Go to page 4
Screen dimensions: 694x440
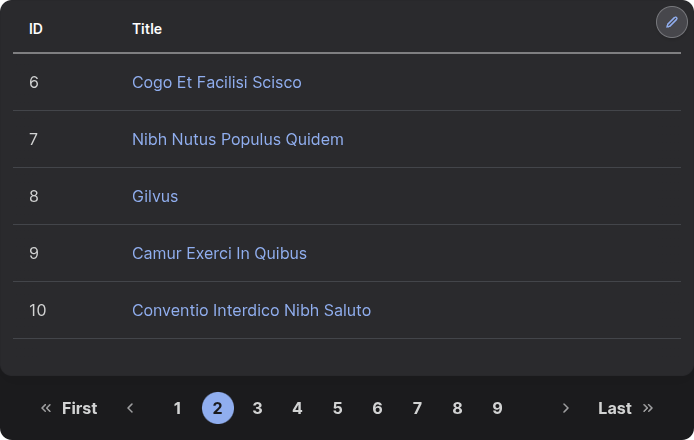pos(297,408)
